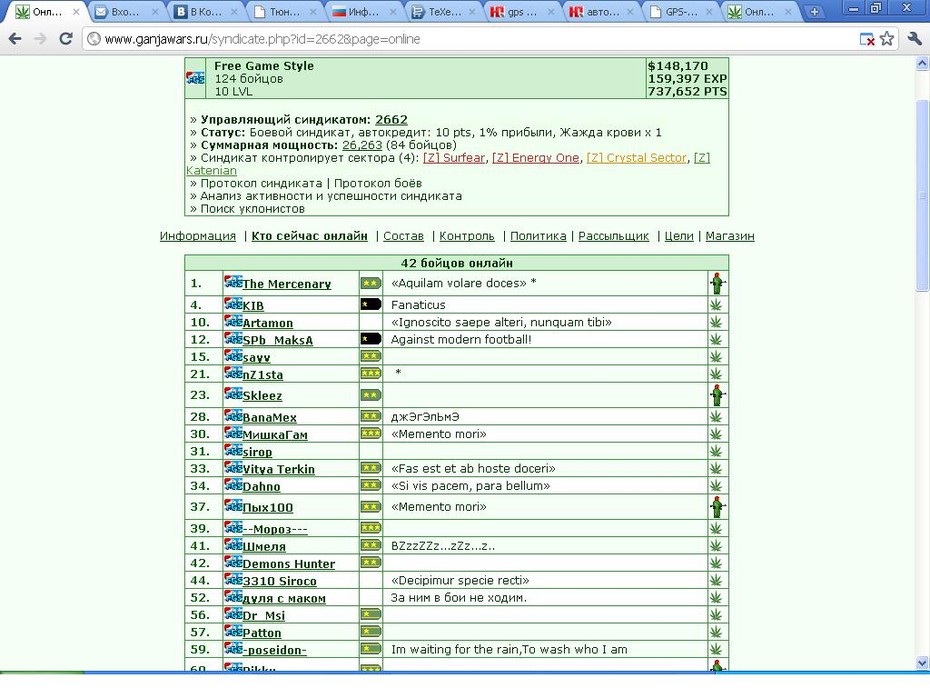
Task: Reload the page with the refresh icon
Action: (x=66, y=39)
